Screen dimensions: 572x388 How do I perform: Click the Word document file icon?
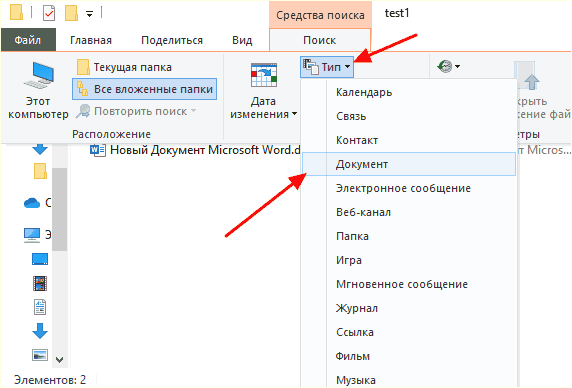click(98, 150)
